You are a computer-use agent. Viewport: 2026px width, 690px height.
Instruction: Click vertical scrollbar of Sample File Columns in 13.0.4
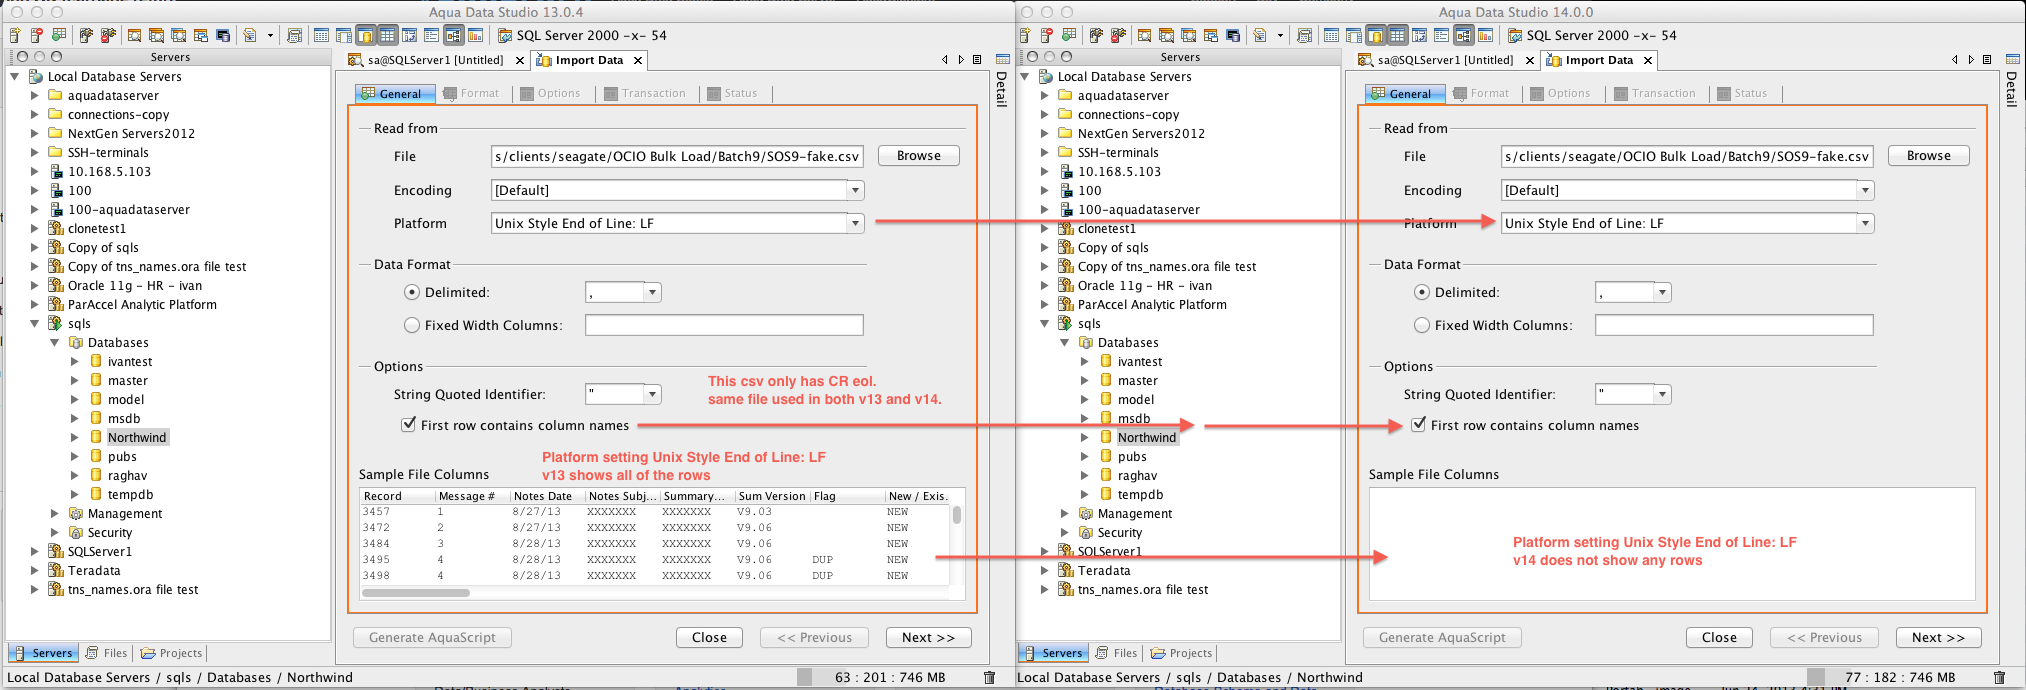(956, 514)
